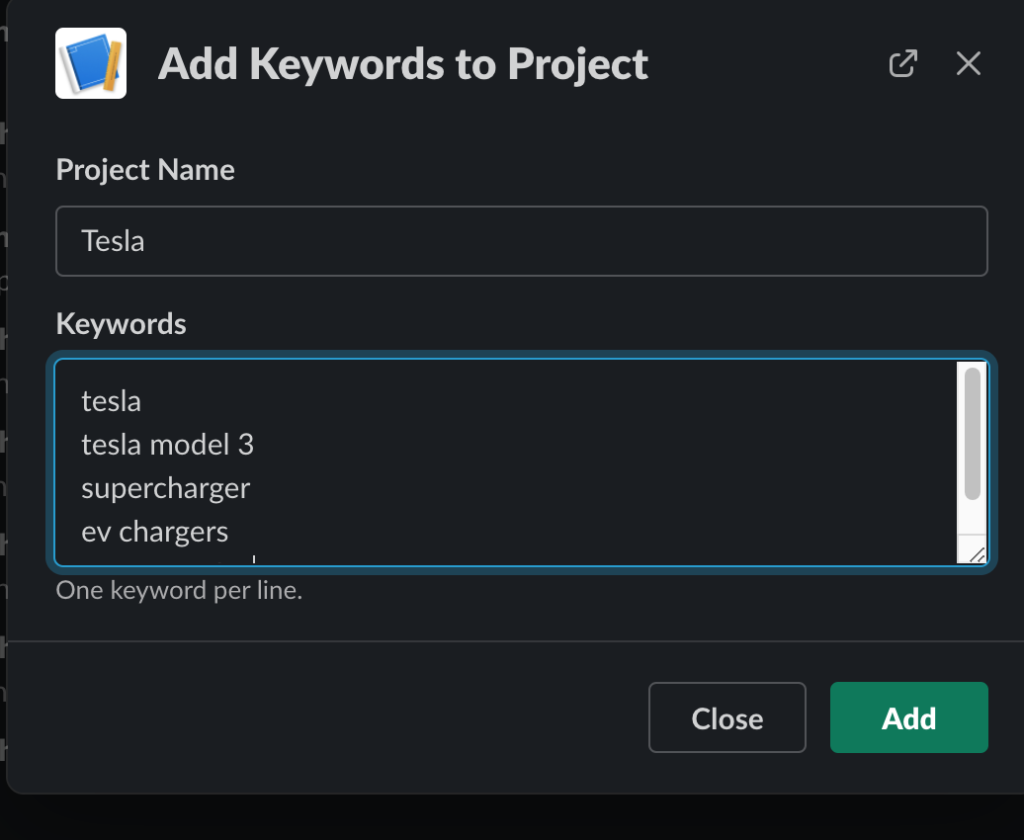Click the 'Add Keywords to Project' title
The height and width of the screenshot is (840, 1024).
[x=403, y=64]
